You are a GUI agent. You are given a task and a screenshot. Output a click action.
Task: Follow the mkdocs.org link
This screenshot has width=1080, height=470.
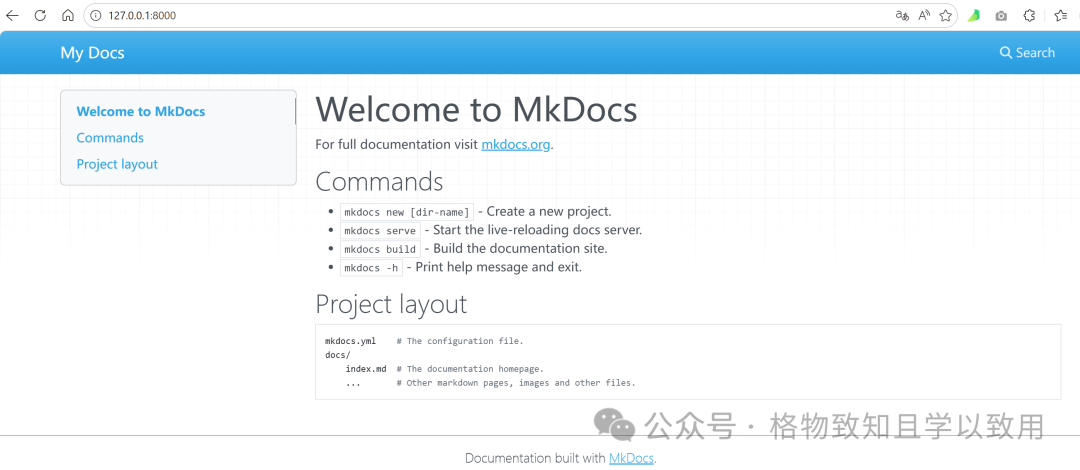516,145
